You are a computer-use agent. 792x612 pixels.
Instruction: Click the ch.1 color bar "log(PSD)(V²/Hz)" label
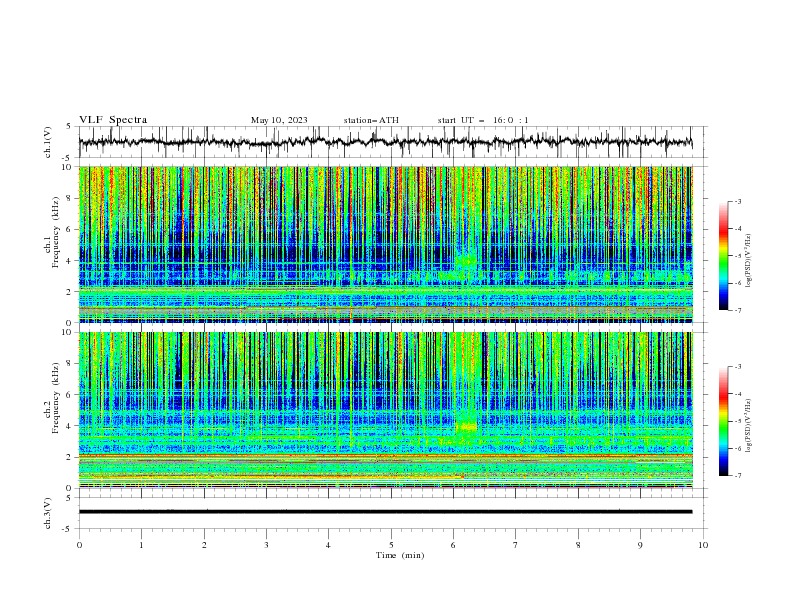(x=749, y=261)
